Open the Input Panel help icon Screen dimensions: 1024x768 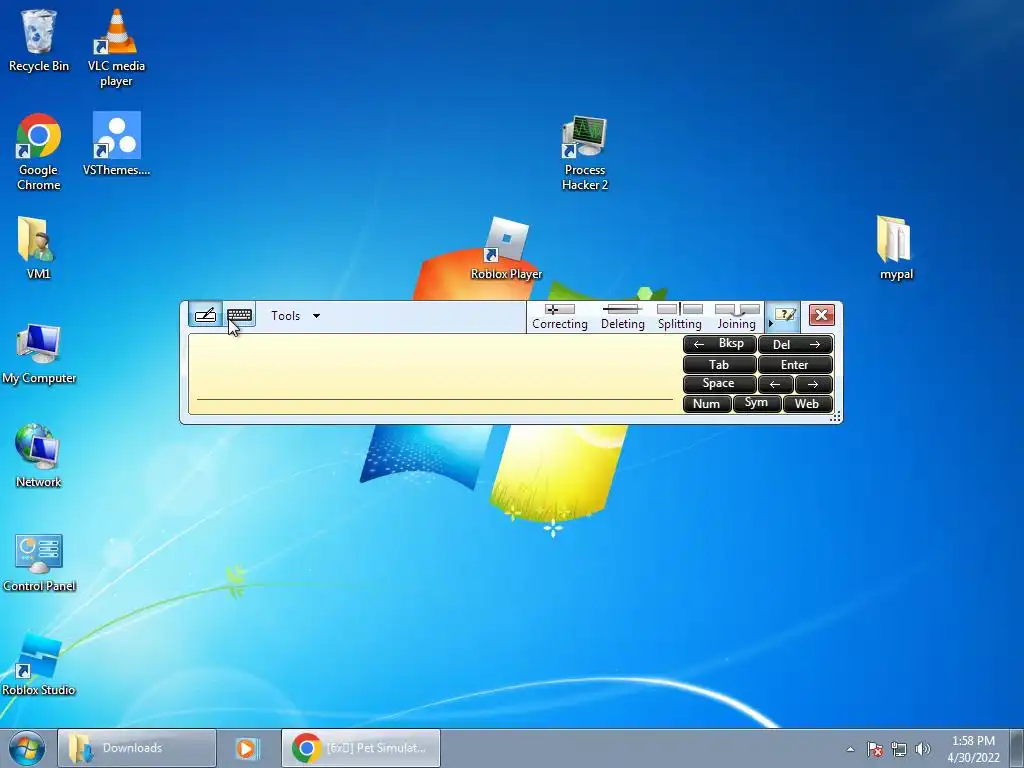click(784, 315)
